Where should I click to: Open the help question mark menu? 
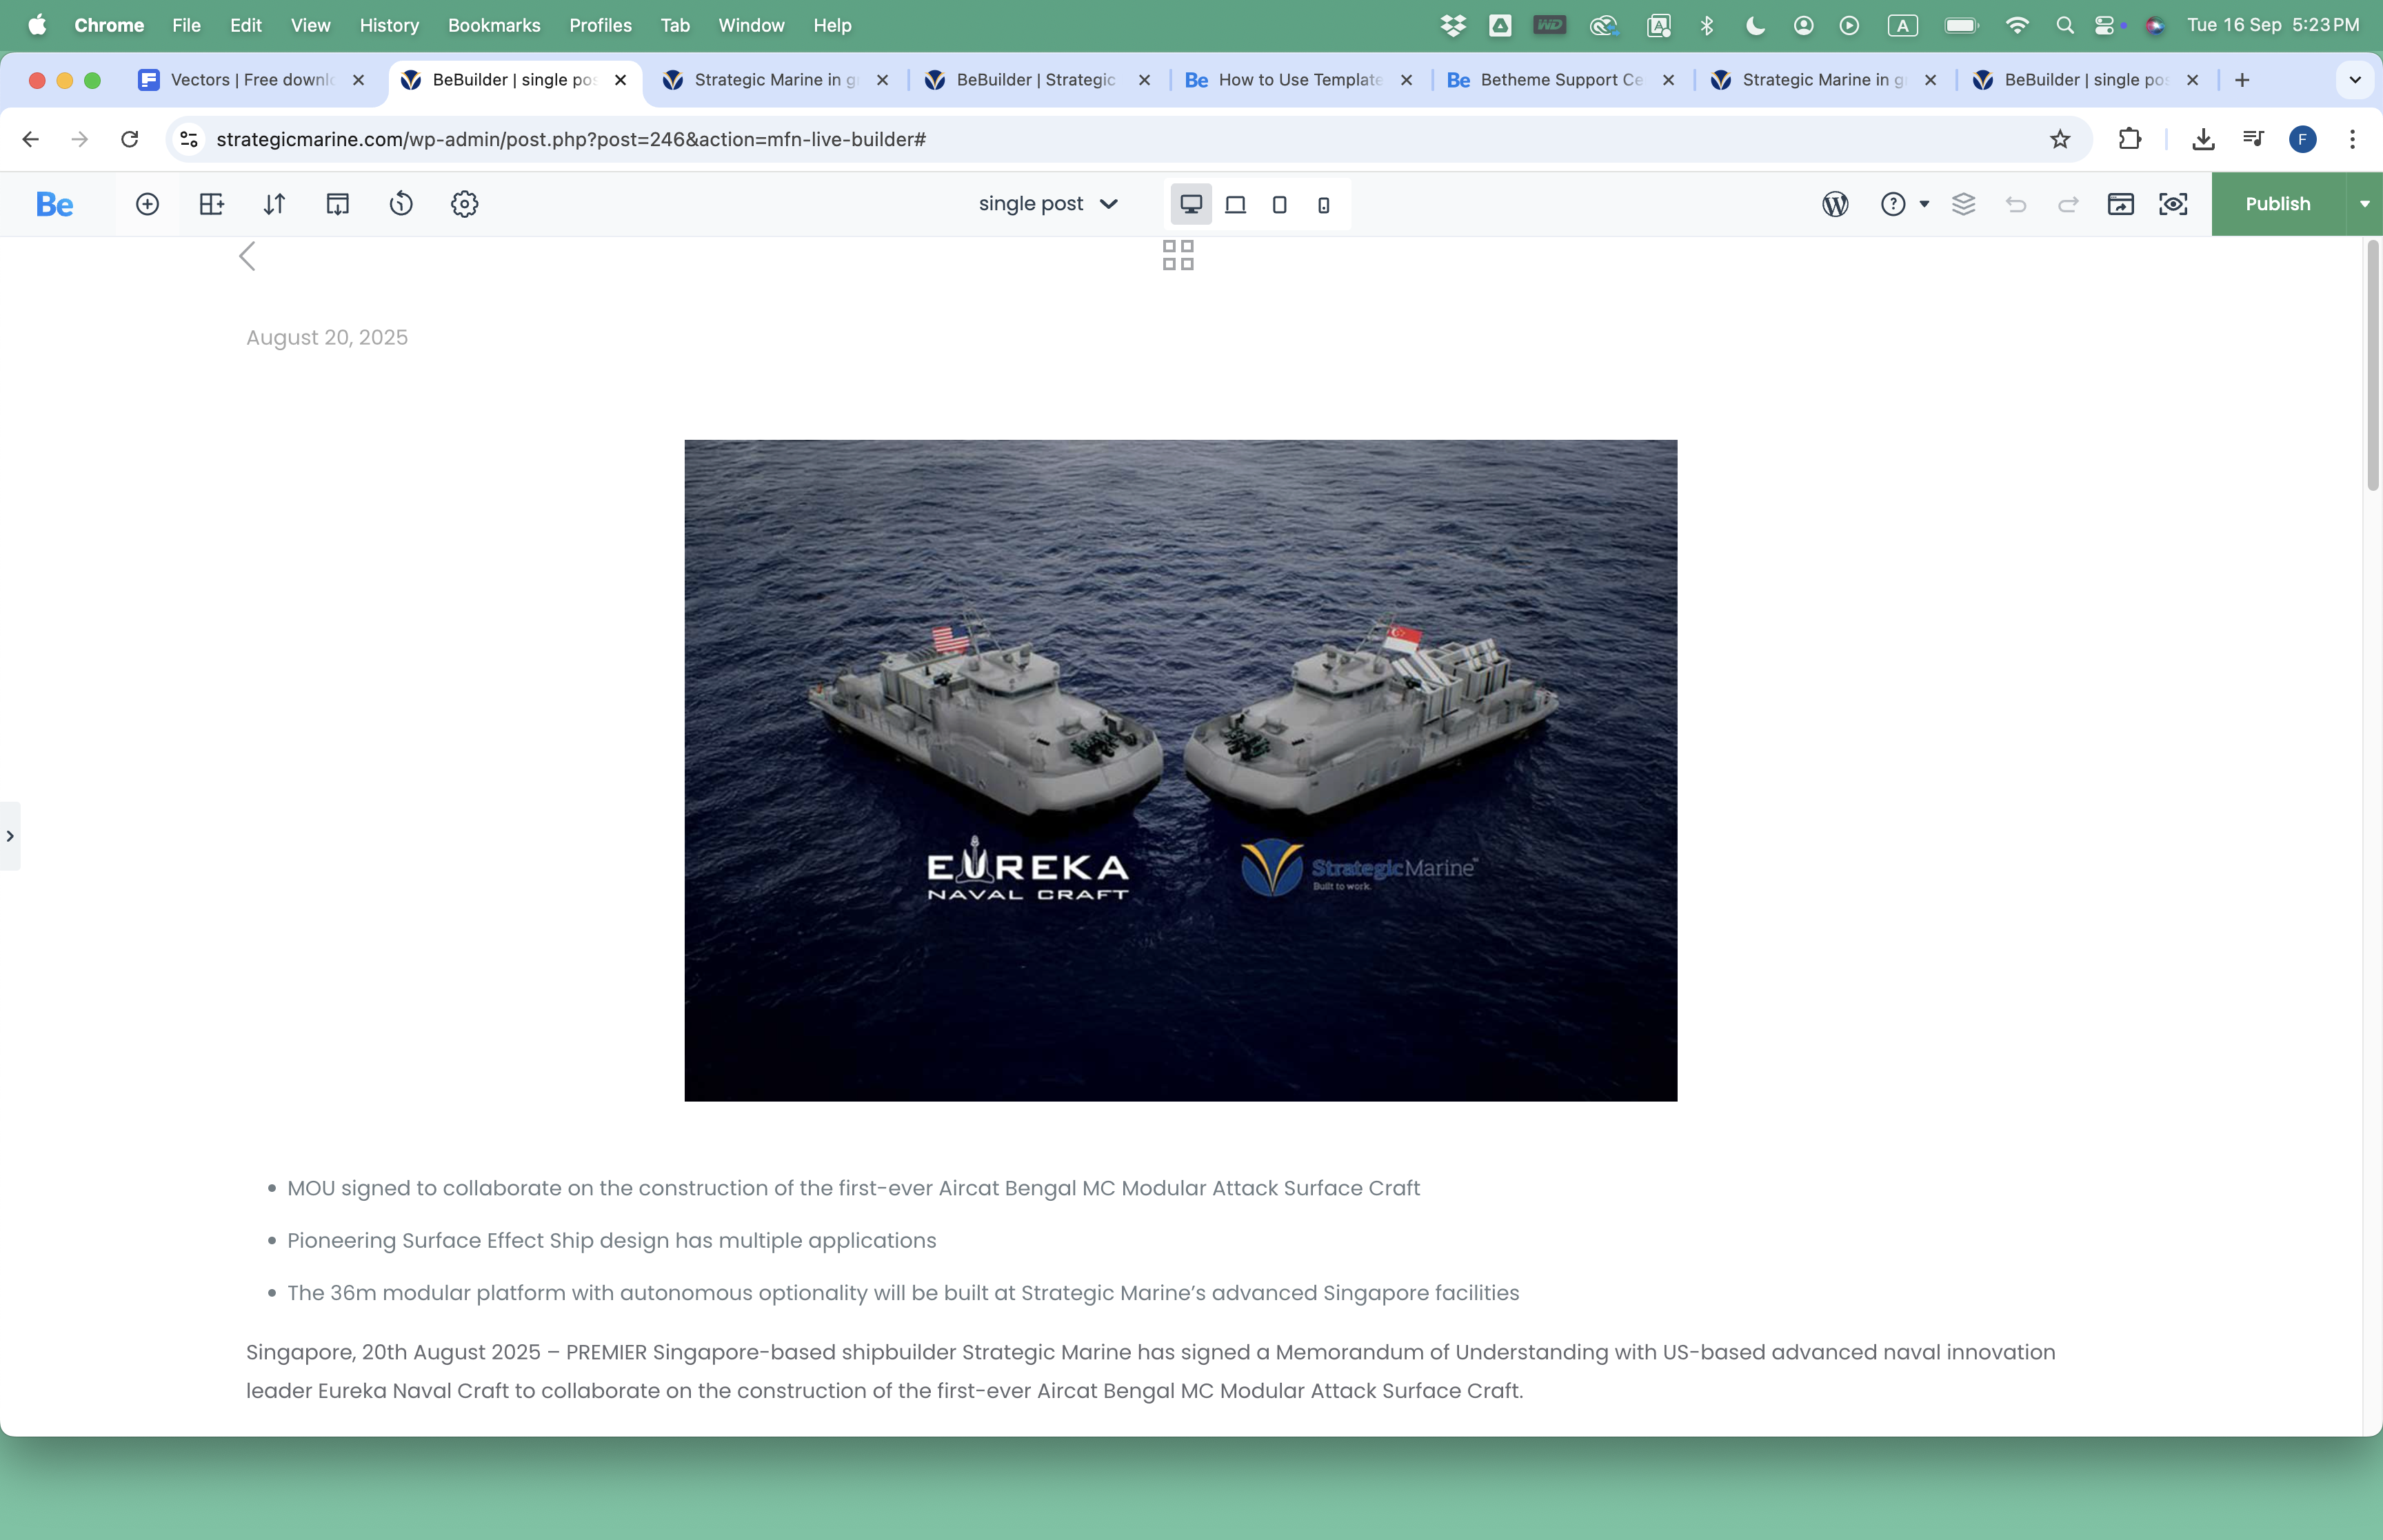coord(1904,204)
